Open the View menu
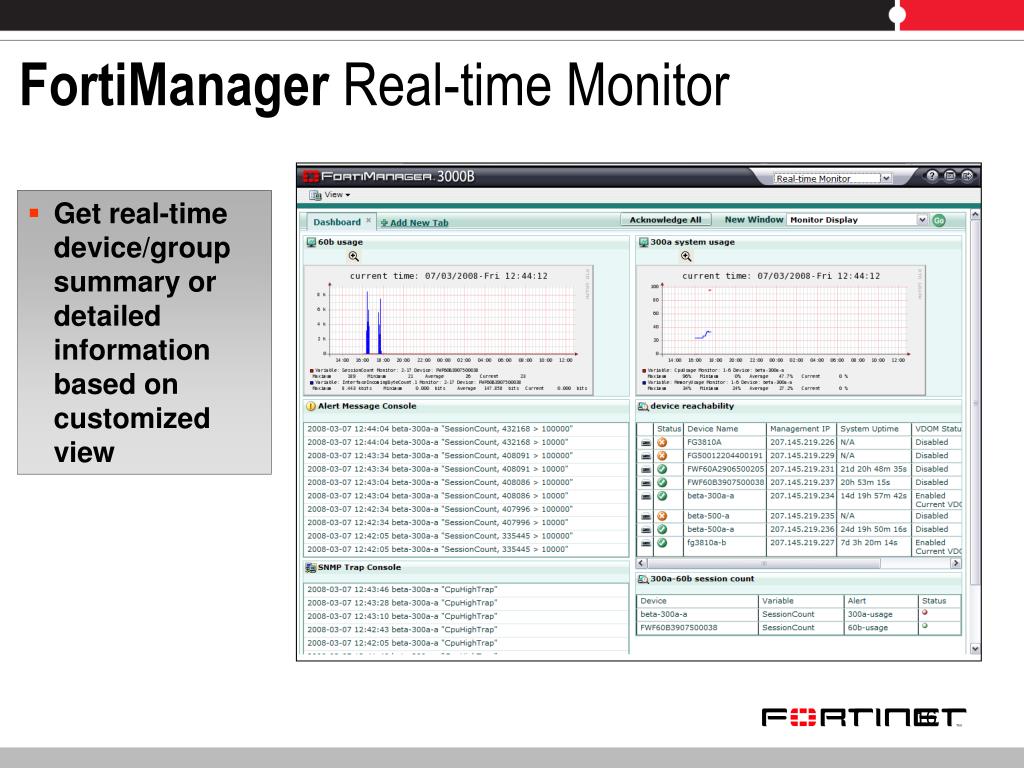 point(337,195)
